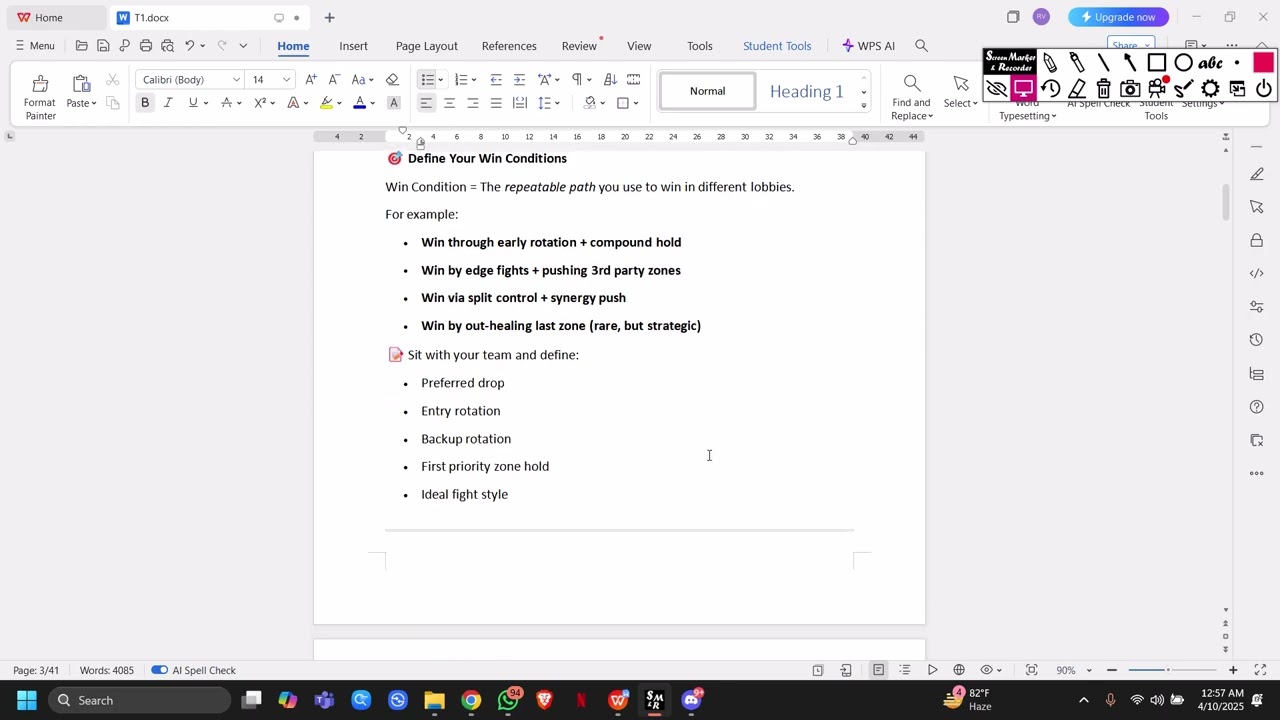Toggle center alignment button
1280x720 pixels.
coord(449,103)
